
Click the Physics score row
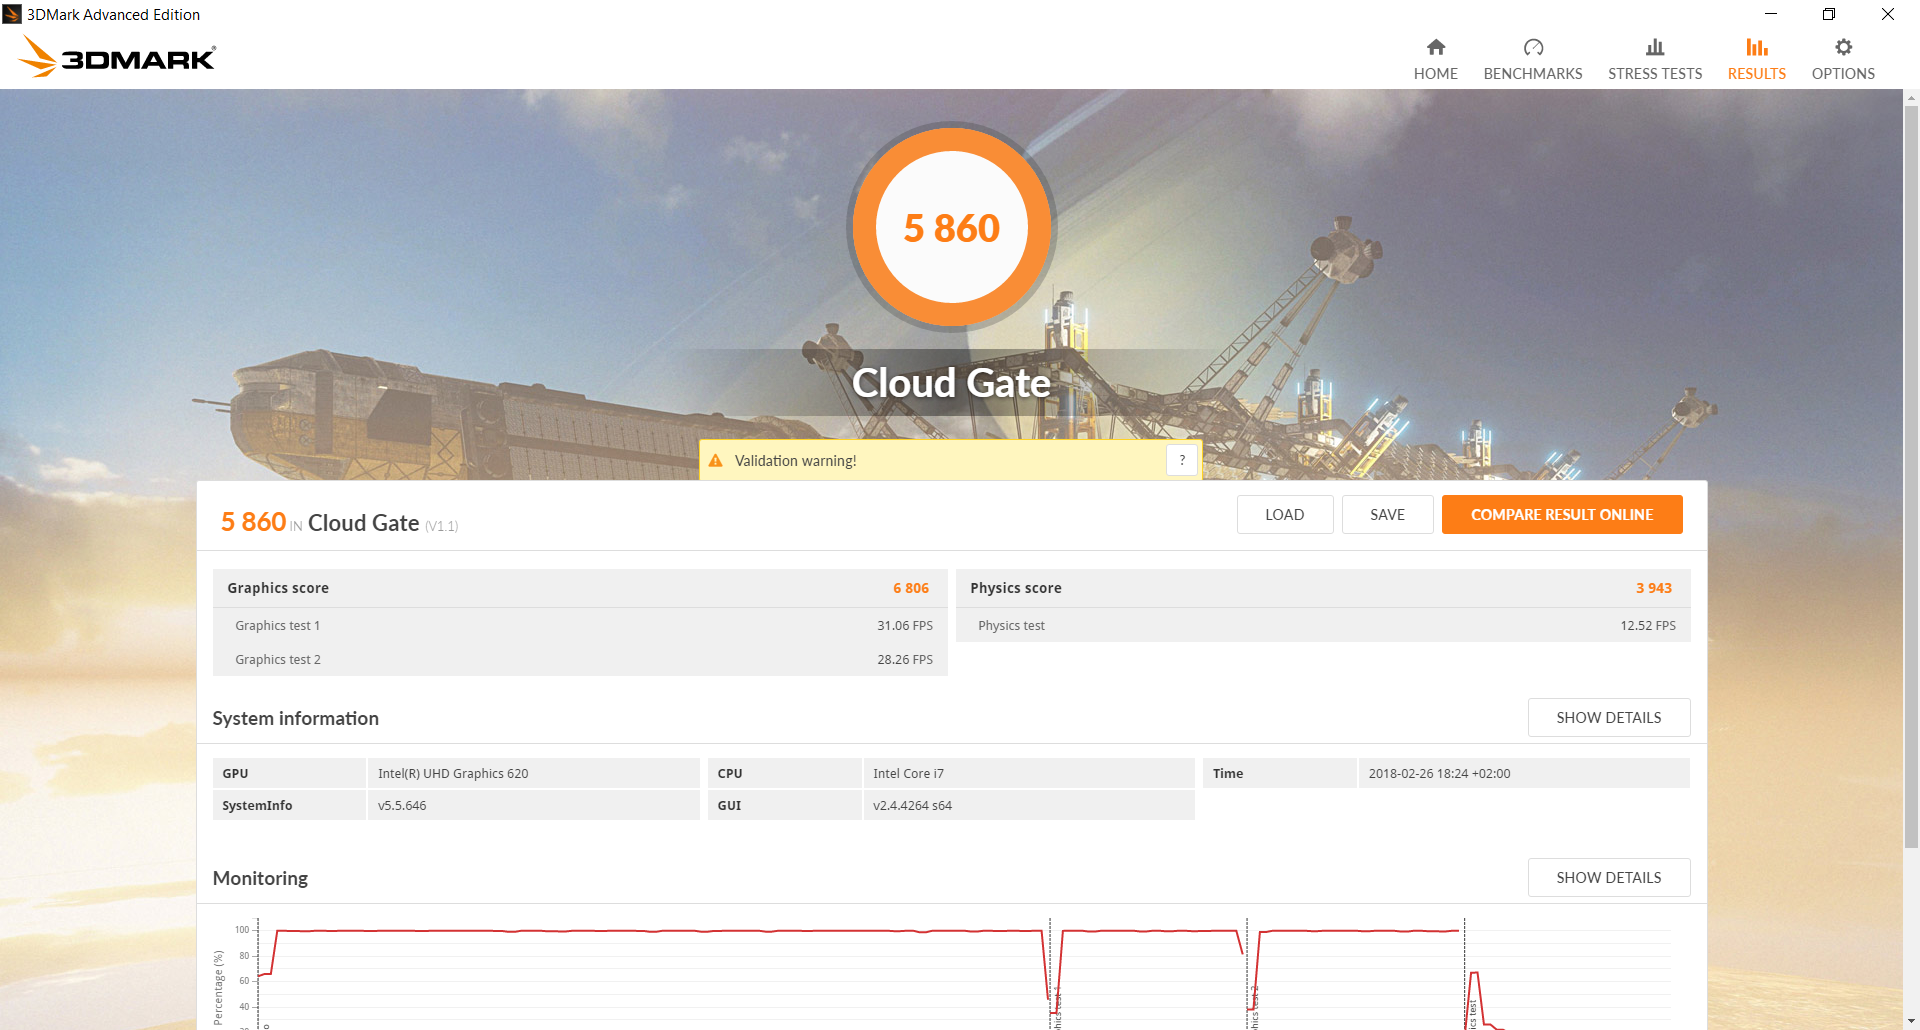tap(1323, 588)
